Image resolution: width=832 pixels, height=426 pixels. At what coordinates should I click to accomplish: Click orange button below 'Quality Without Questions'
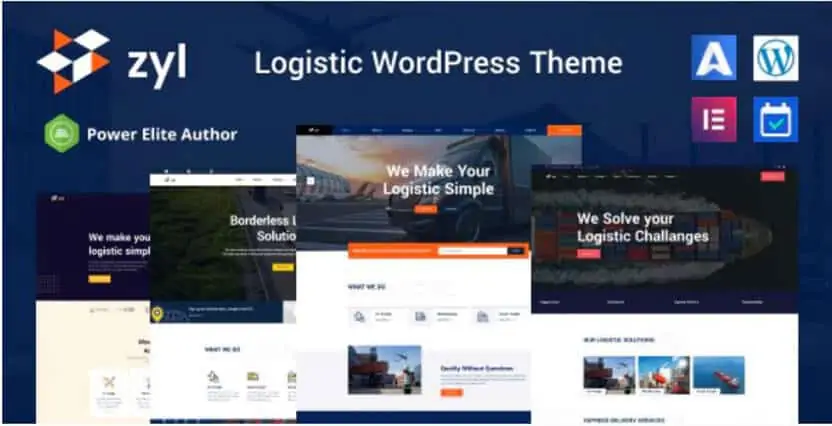point(452,393)
